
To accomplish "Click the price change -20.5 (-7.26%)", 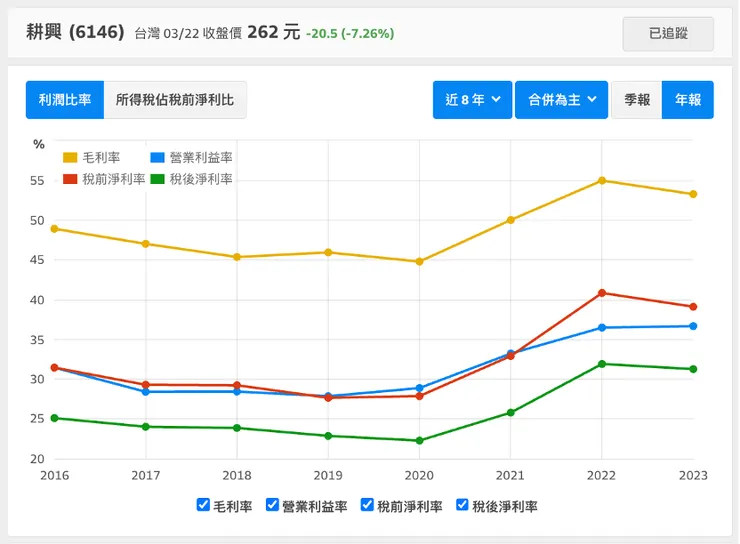I will pyautogui.click(x=350, y=34).
